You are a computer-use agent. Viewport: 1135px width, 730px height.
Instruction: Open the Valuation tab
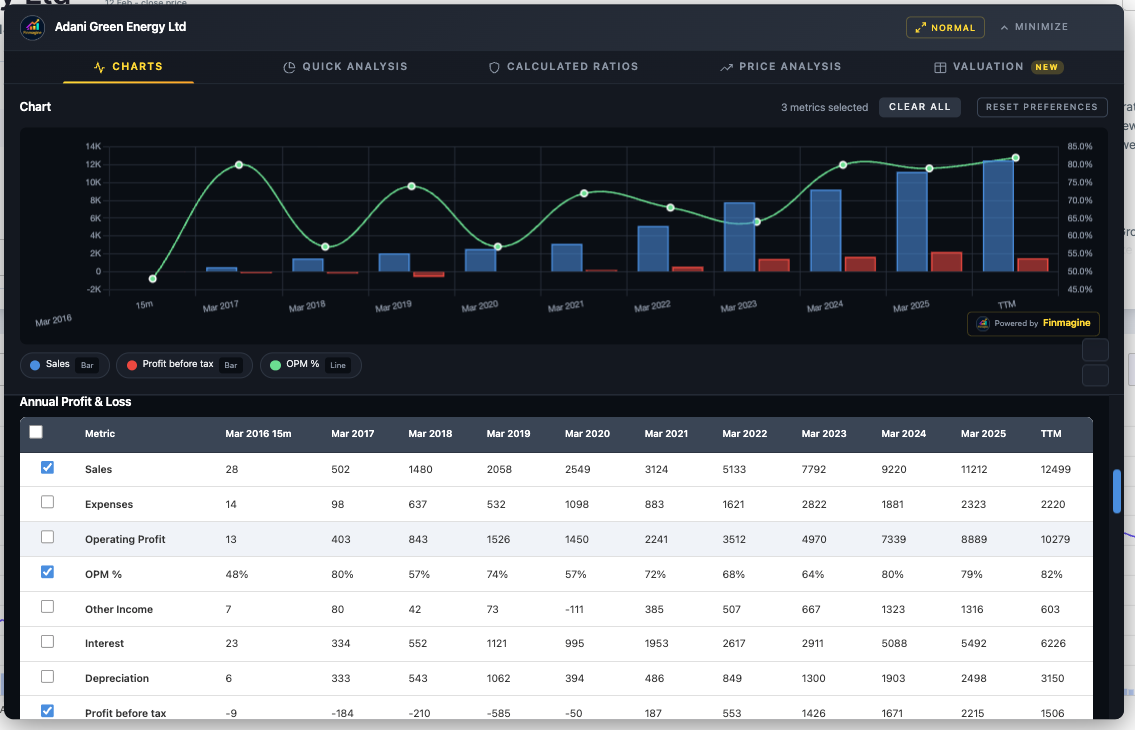tap(986, 67)
